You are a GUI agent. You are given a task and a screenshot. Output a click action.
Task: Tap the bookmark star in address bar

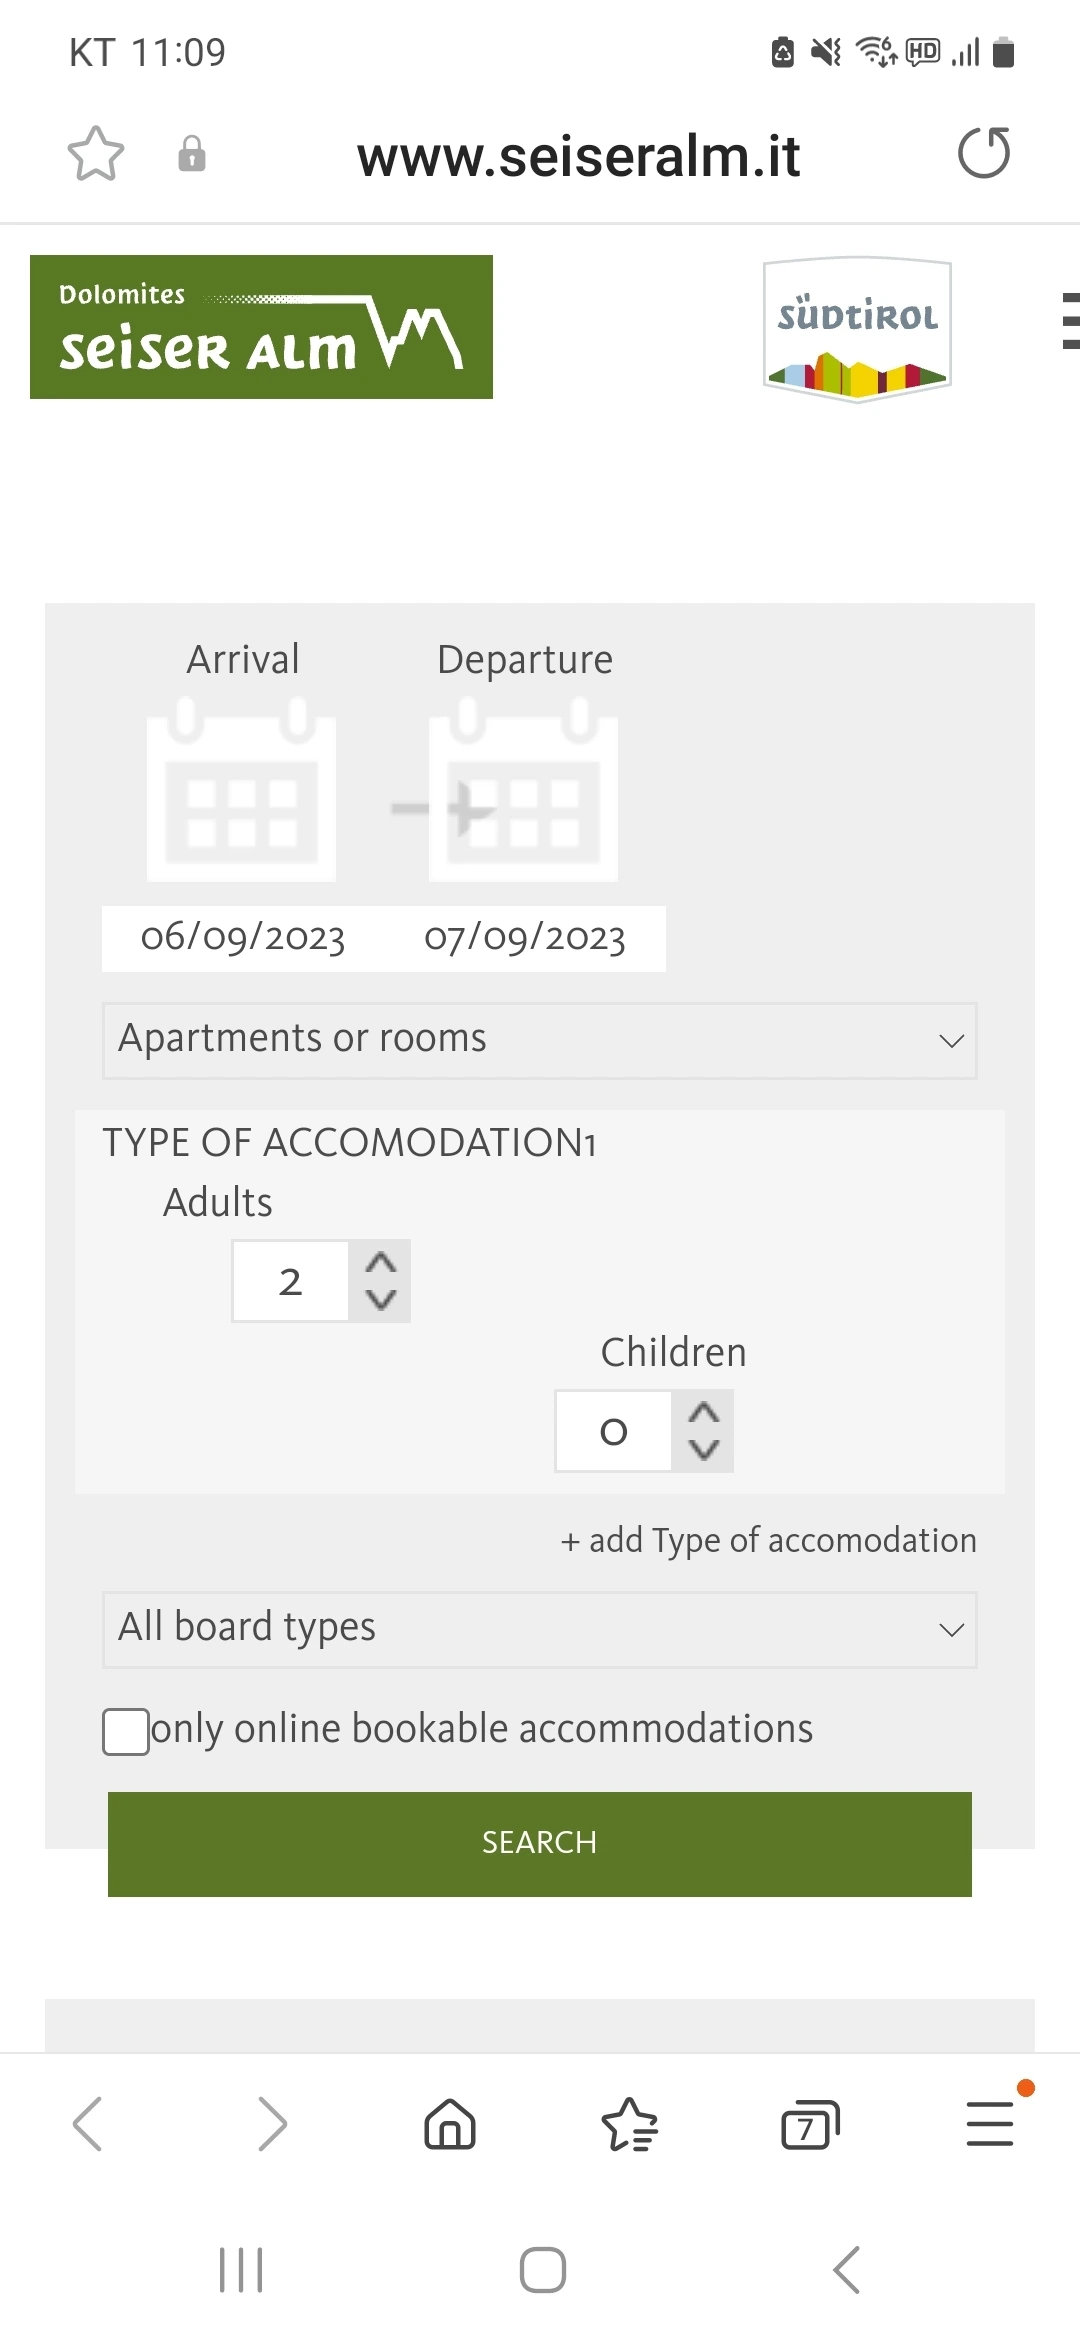[x=96, y=154]
